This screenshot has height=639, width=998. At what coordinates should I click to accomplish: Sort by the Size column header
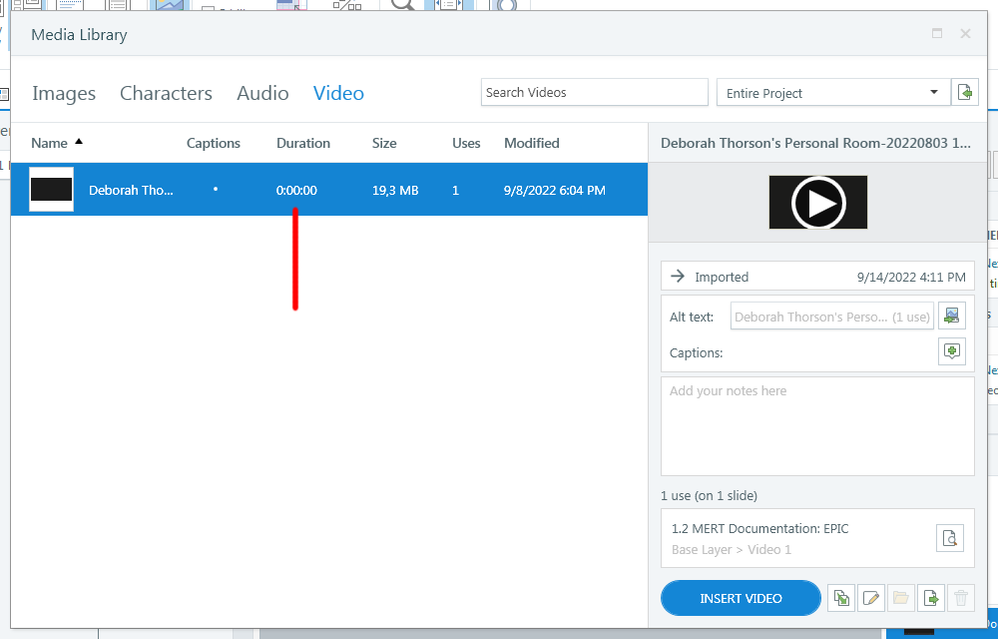[x=384, y=143]
